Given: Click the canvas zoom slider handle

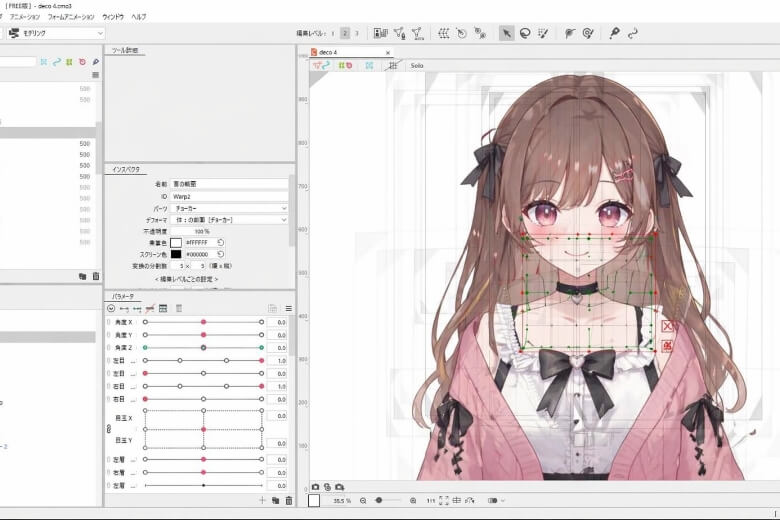Looking at the screenshot, I should (379, 500).
